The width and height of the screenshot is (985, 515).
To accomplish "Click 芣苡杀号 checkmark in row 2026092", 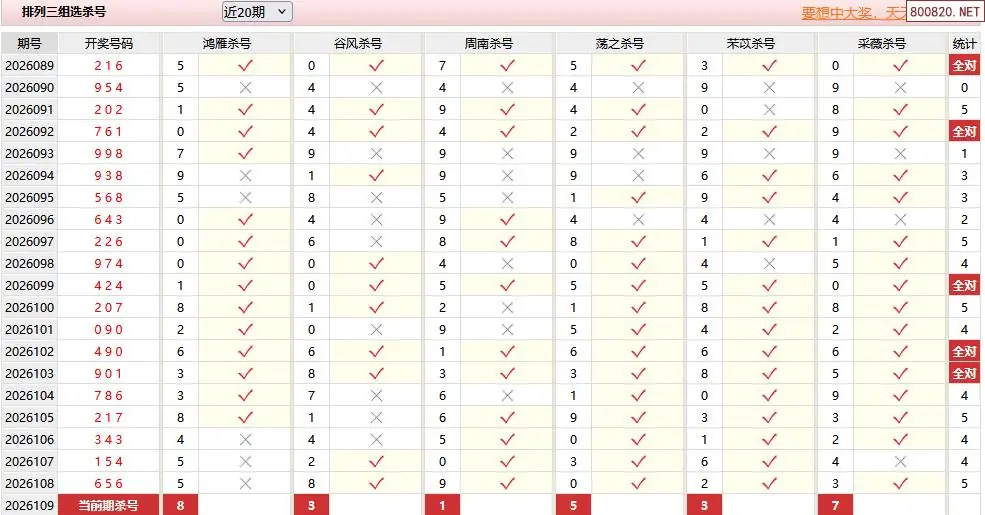I will click(769, 132).
